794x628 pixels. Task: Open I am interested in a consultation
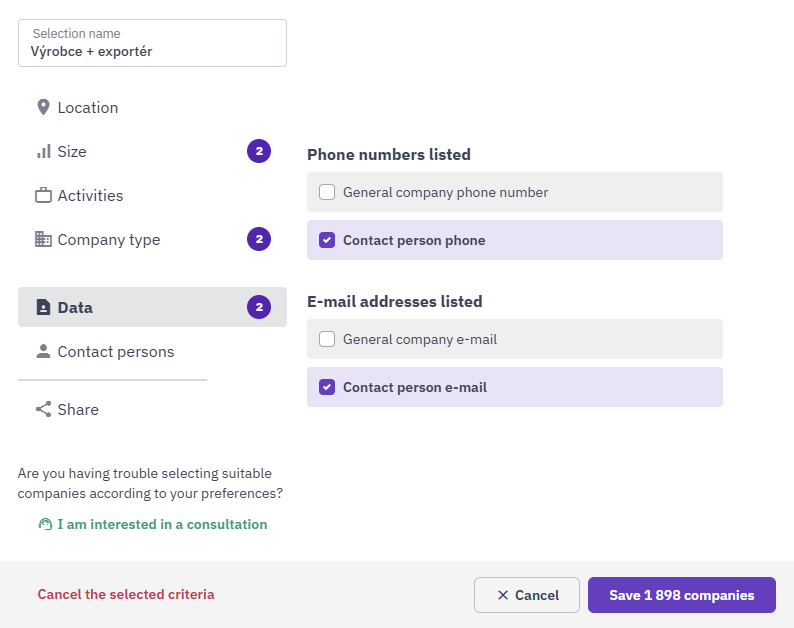point(162,524)
